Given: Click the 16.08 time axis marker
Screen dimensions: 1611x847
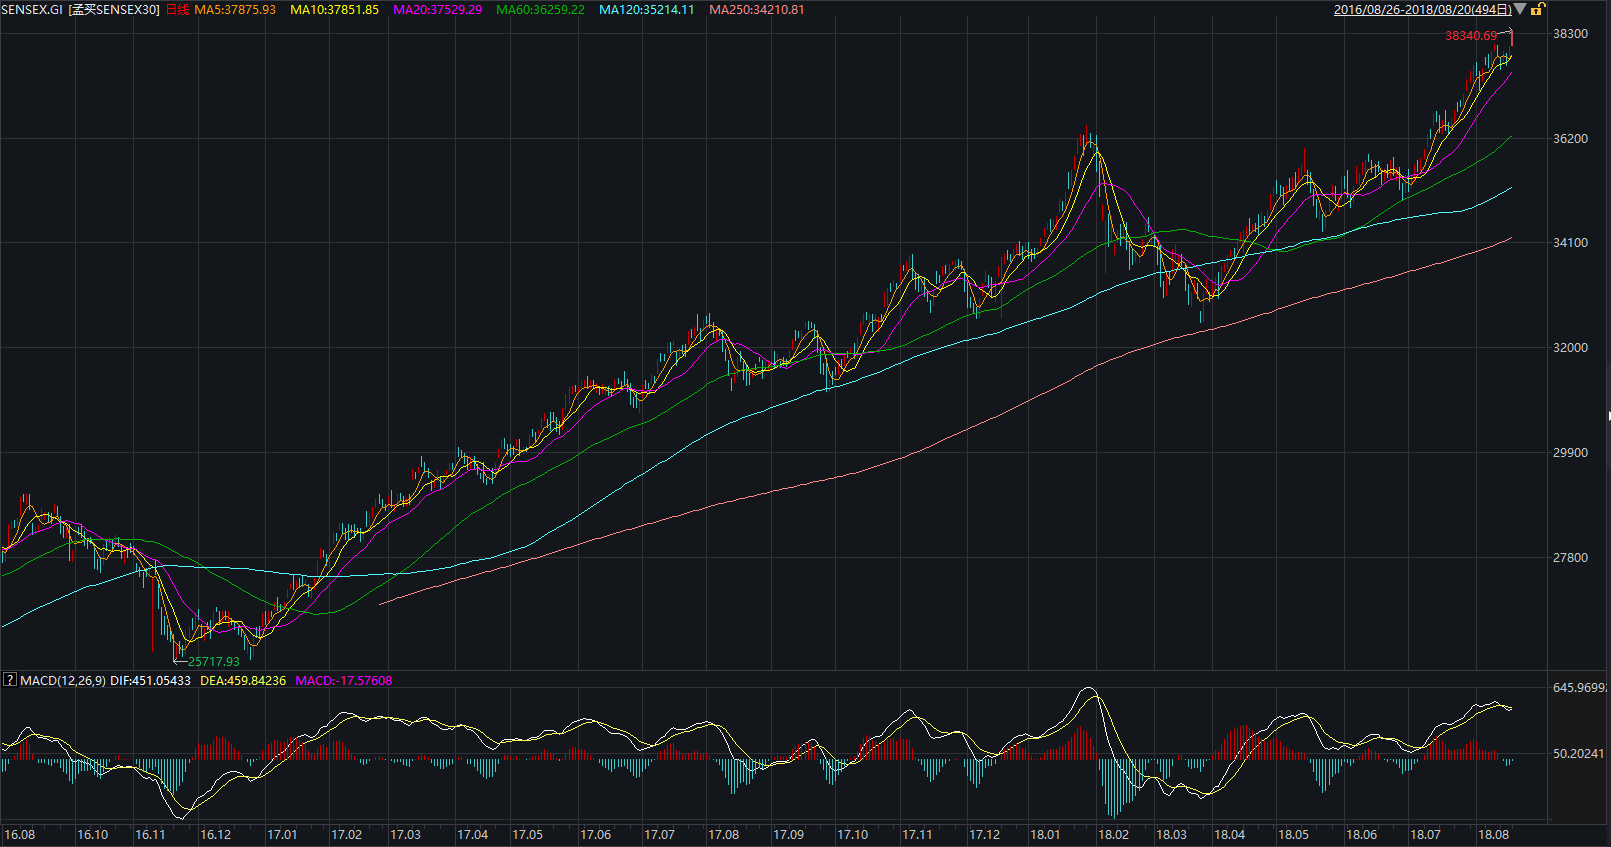Looking at the screenshot, I should pos(20,835).
